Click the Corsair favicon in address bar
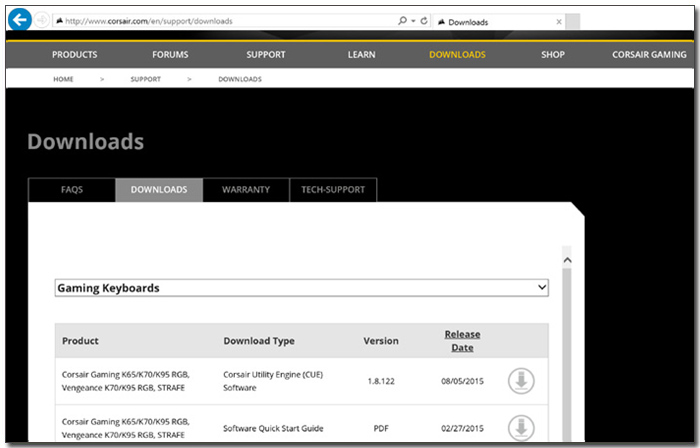This screenshot has width=700, height=448. [x=59, y=21]
